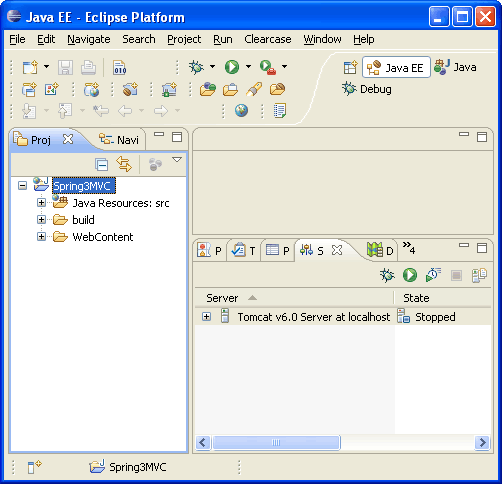Click the Servers view horizontal scrollbar thumb
Screen dimensions: 502x484
[276, 443]
